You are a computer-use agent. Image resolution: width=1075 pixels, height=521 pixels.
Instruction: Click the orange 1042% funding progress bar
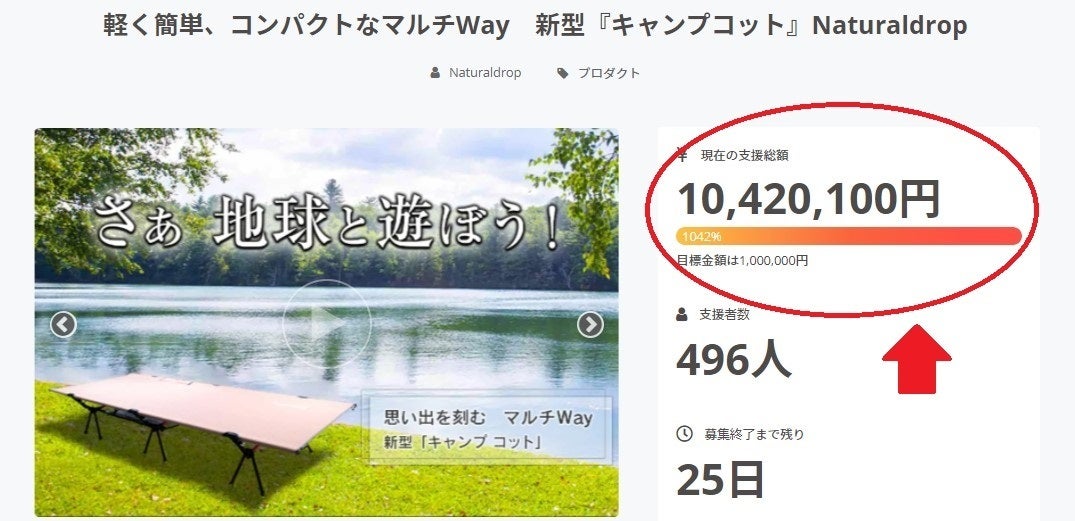848,236
